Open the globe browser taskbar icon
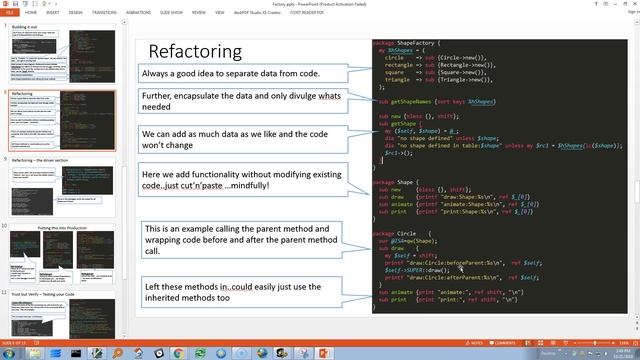The image size is (640, 360). click(261, 353)
